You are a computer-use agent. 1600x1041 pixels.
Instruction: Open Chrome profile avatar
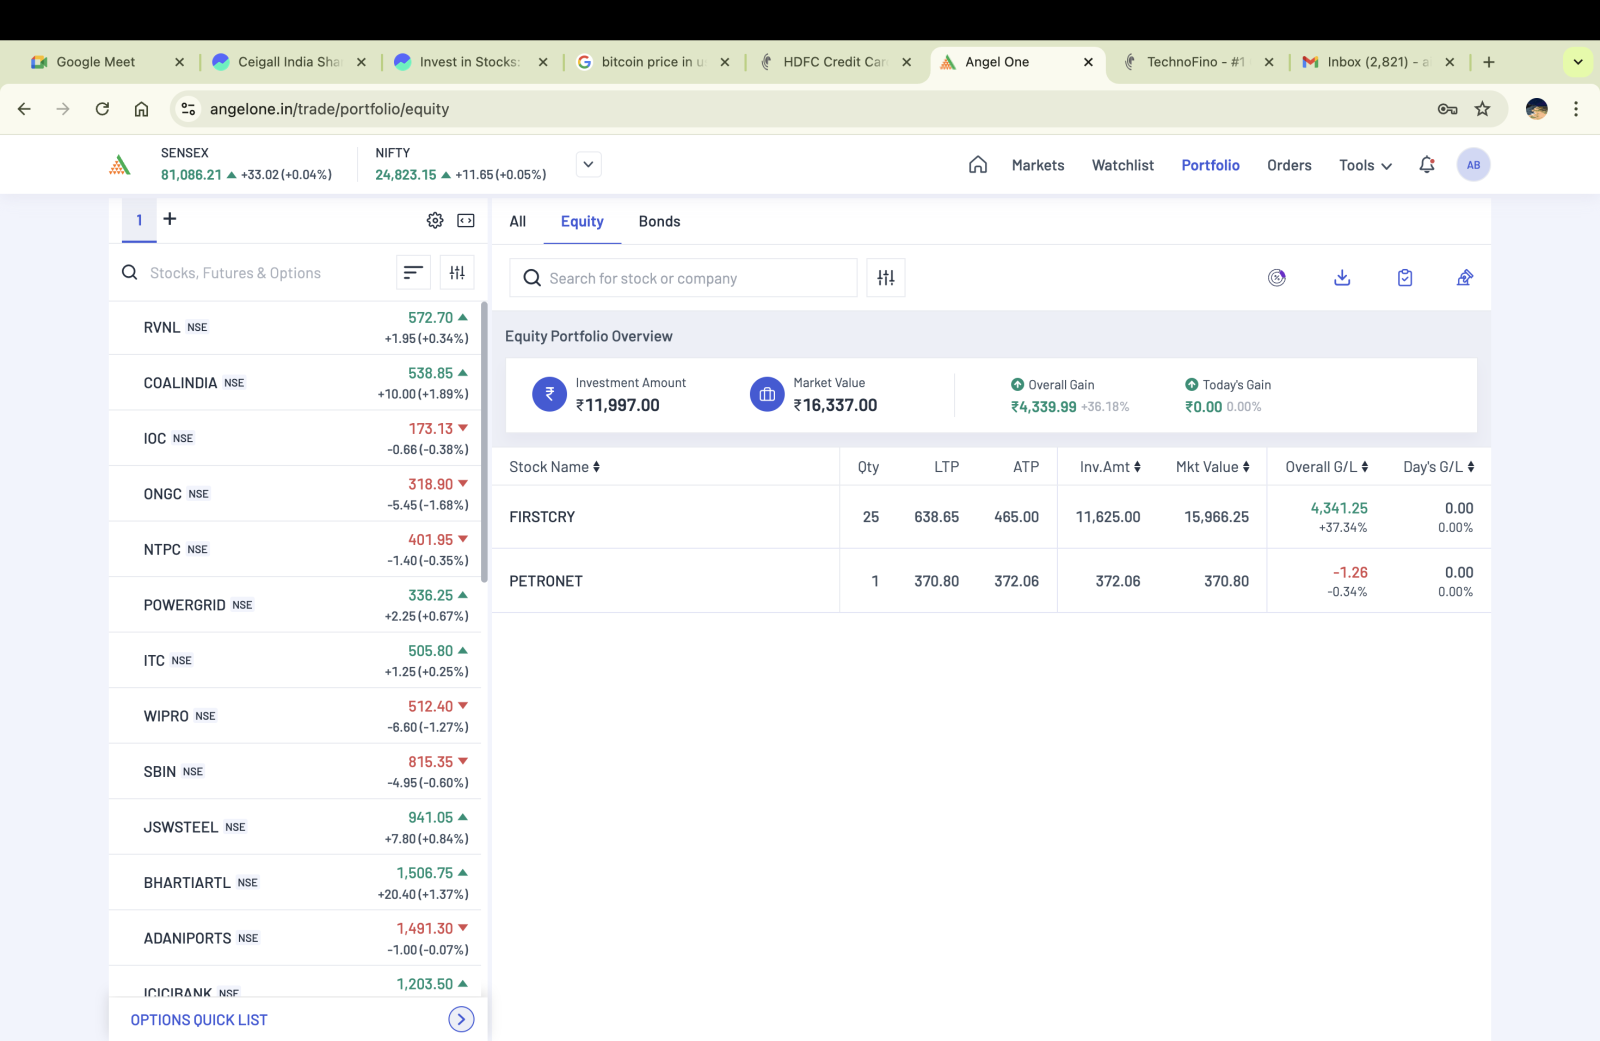tap(1537, 109)
